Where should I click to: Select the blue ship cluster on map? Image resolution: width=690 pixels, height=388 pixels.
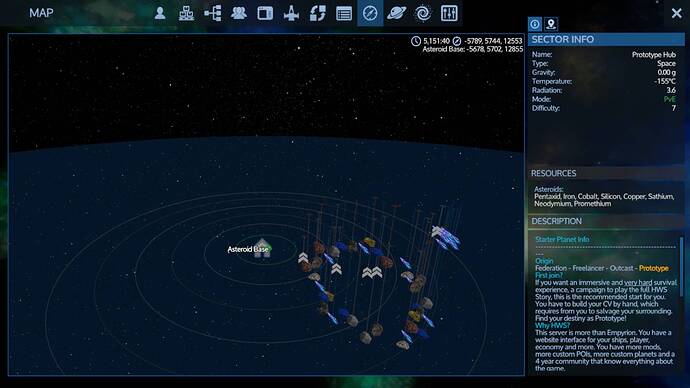[446, 238]
